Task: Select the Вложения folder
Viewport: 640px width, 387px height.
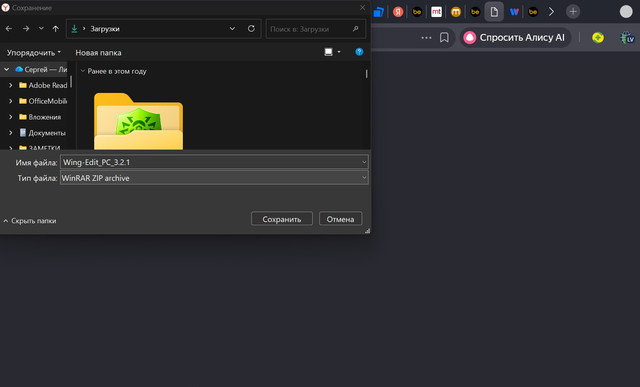Action: (x=40, y=117)
